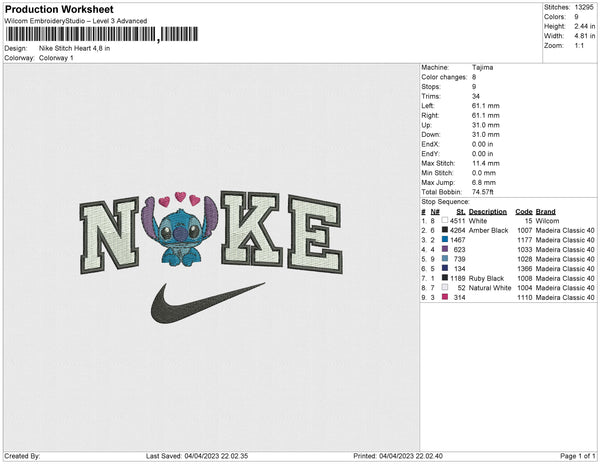Viewport: 600px width, 464px height.
Task: Click the Zoom value '1:1'
Action: pos(579,46)
